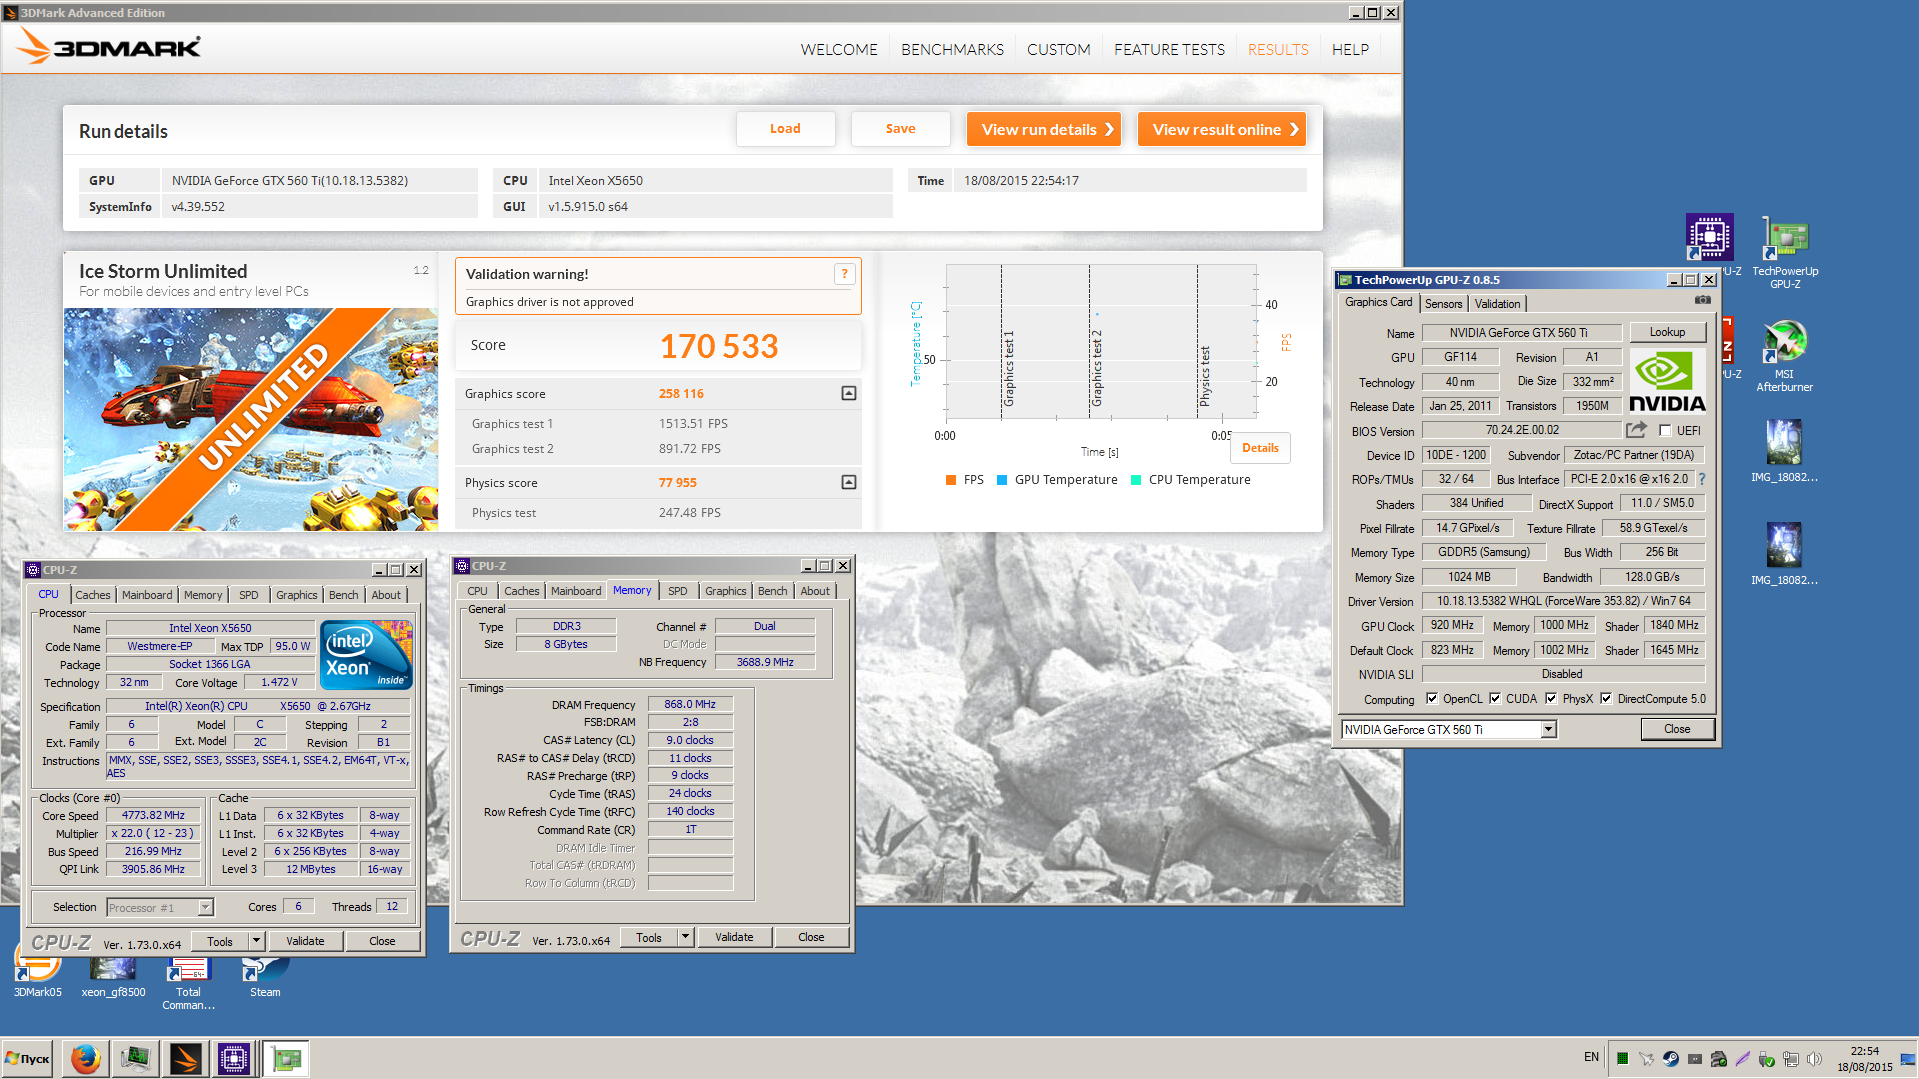Click Firefox in the taskbar
The height and width of the screenshot is (1079, 1919).
point(86,1058)
